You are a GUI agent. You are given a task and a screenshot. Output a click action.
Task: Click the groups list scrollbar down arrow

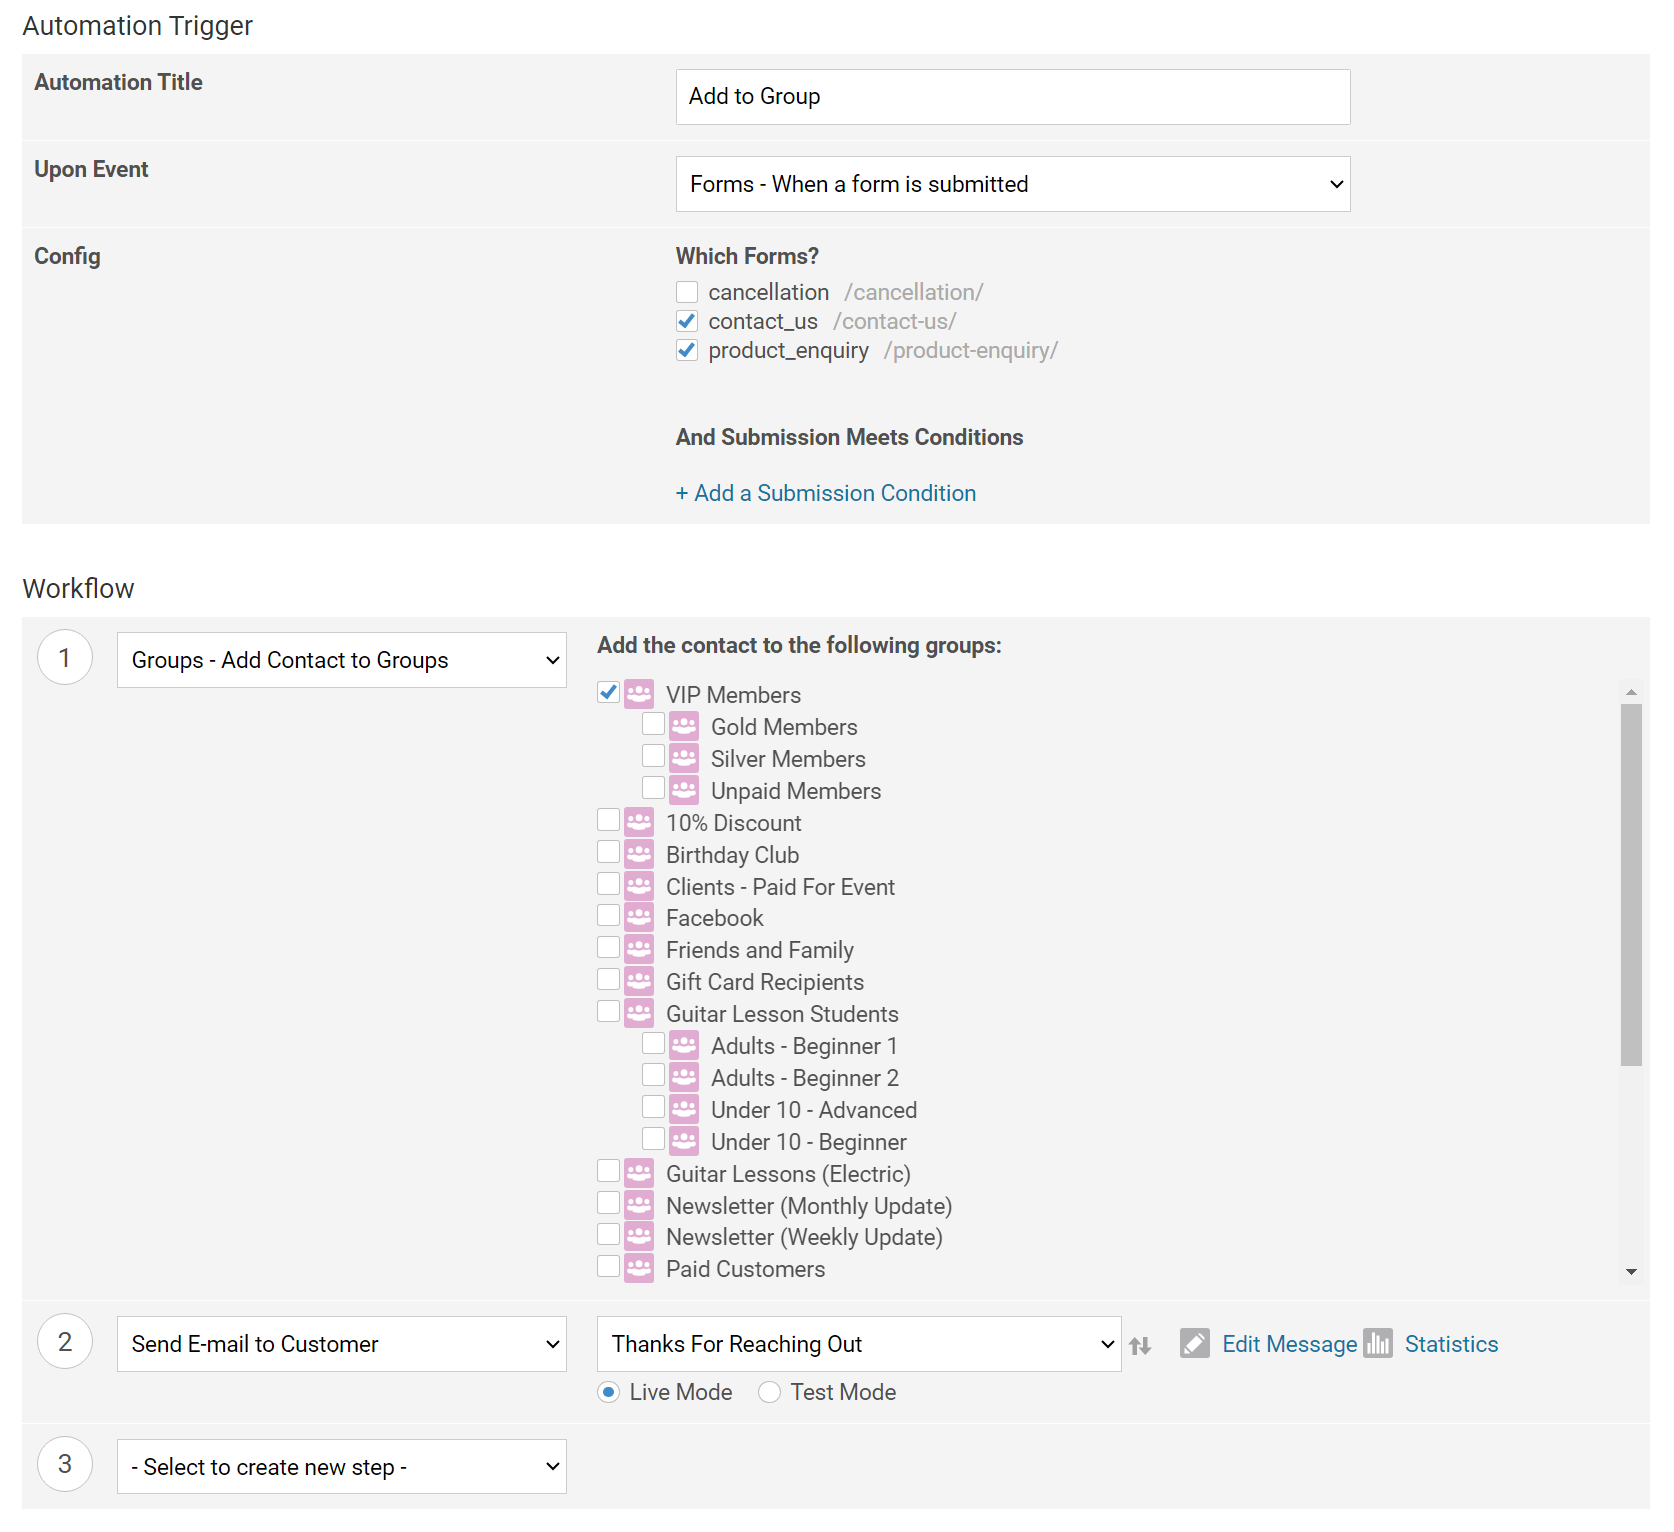[x=1631, y=1272]
